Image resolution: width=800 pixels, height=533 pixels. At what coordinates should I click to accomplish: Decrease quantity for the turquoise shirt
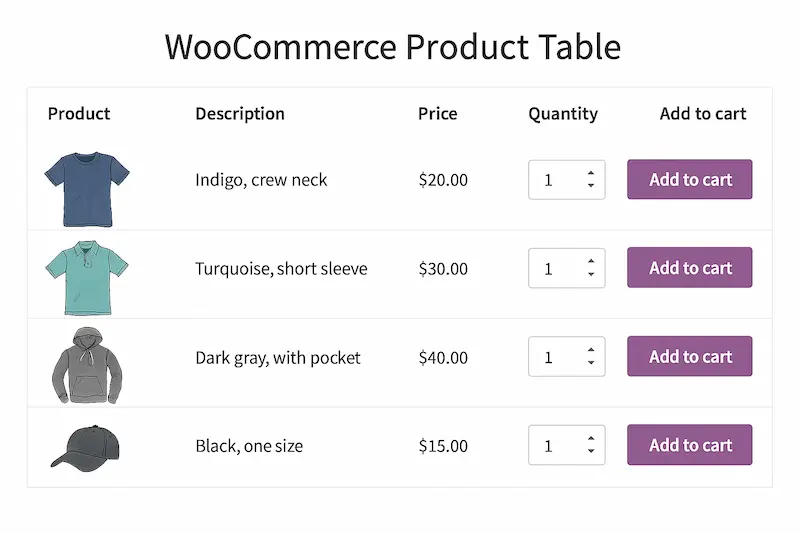(591, 274)
